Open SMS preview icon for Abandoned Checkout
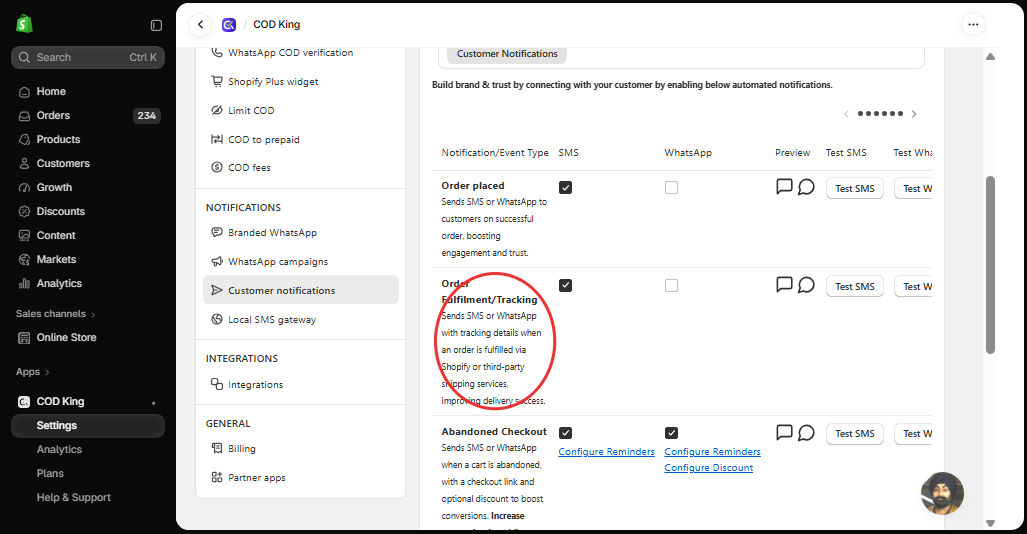Viewport: 1027px width, 534px height. [784, 432]
